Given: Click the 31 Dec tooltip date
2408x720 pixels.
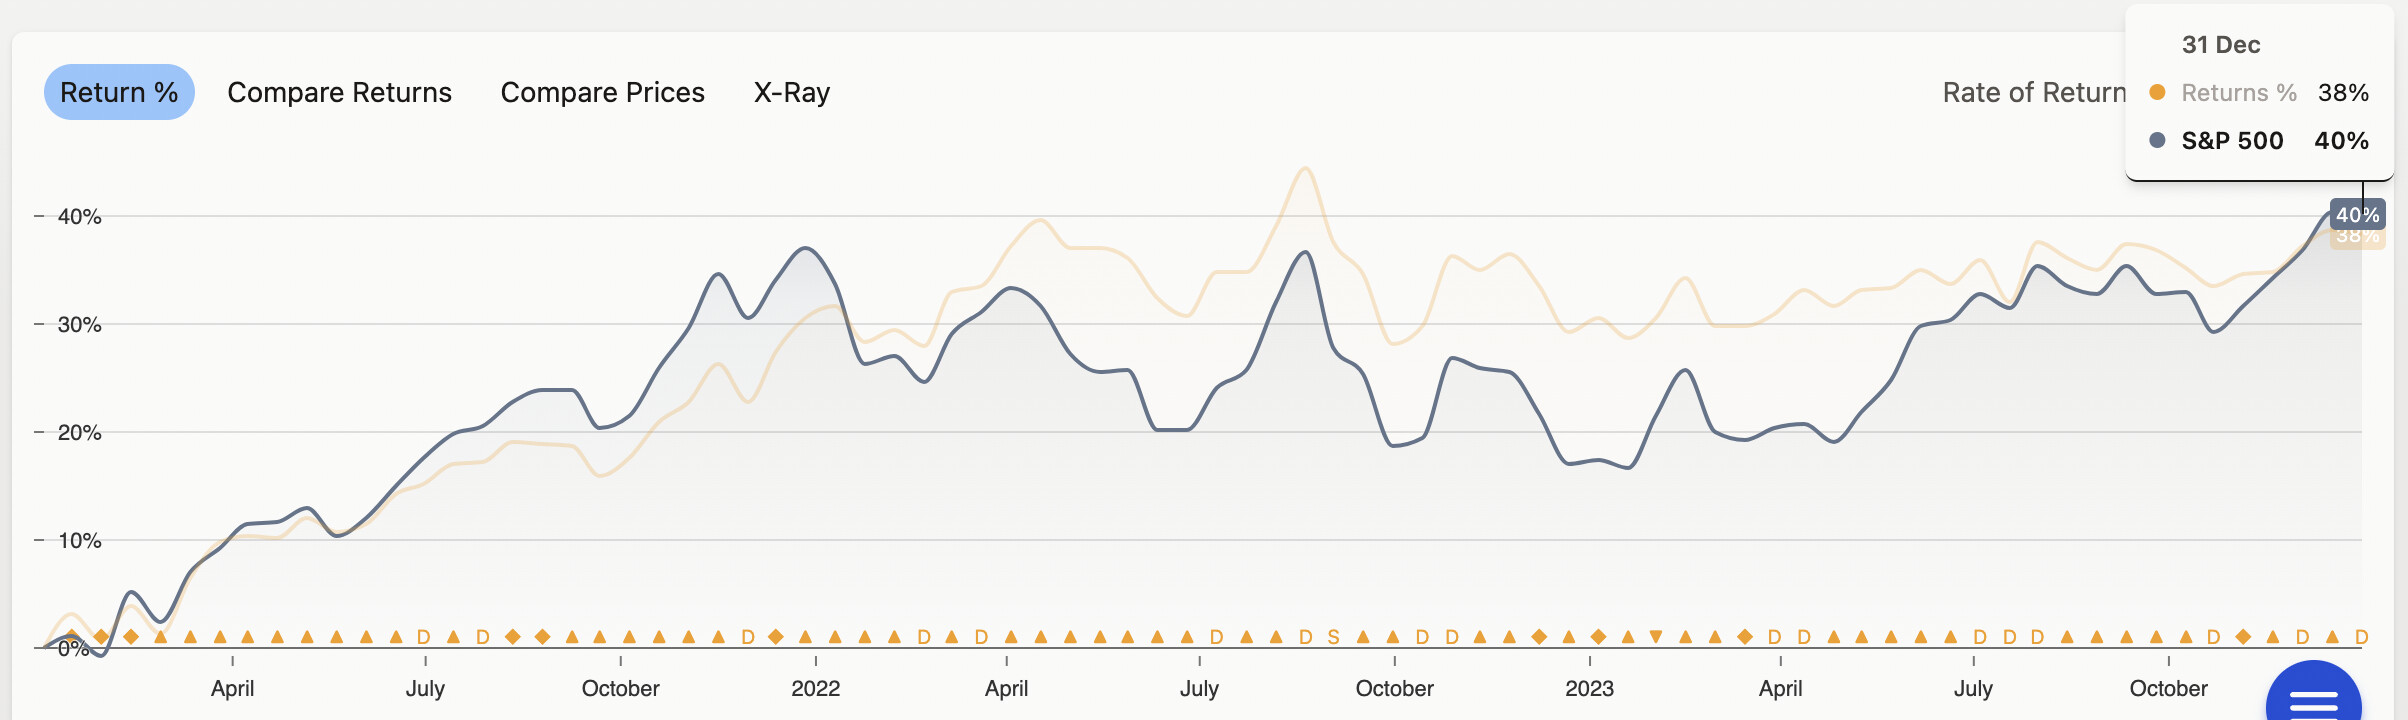Looking at the screenshot, I should (2220, 45).
